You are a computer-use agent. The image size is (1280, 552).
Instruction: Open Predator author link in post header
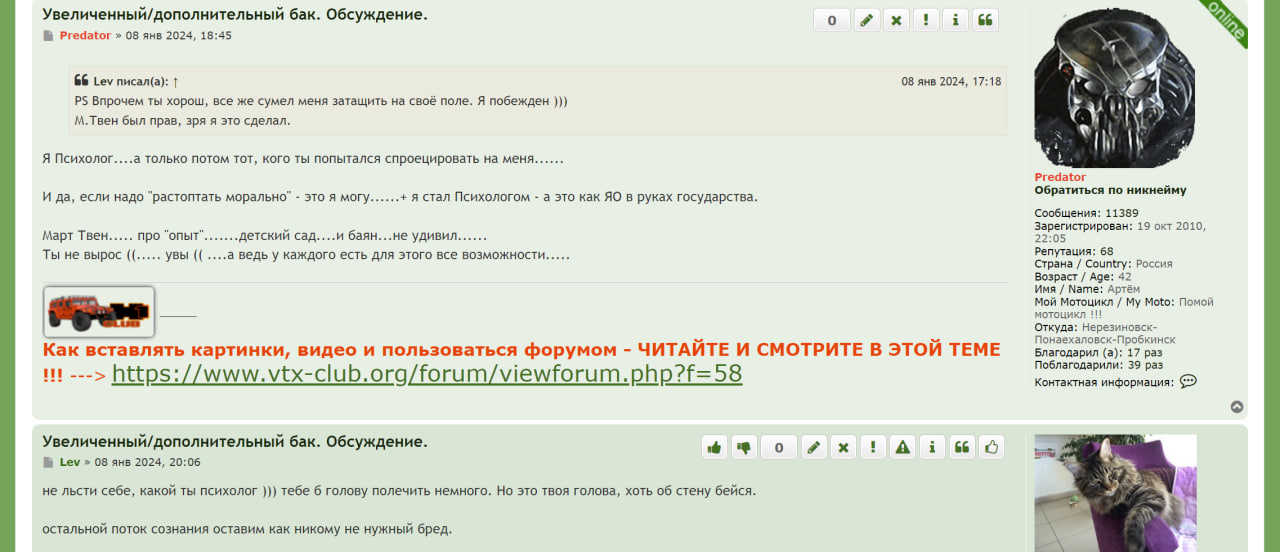[x=85, y=35]
